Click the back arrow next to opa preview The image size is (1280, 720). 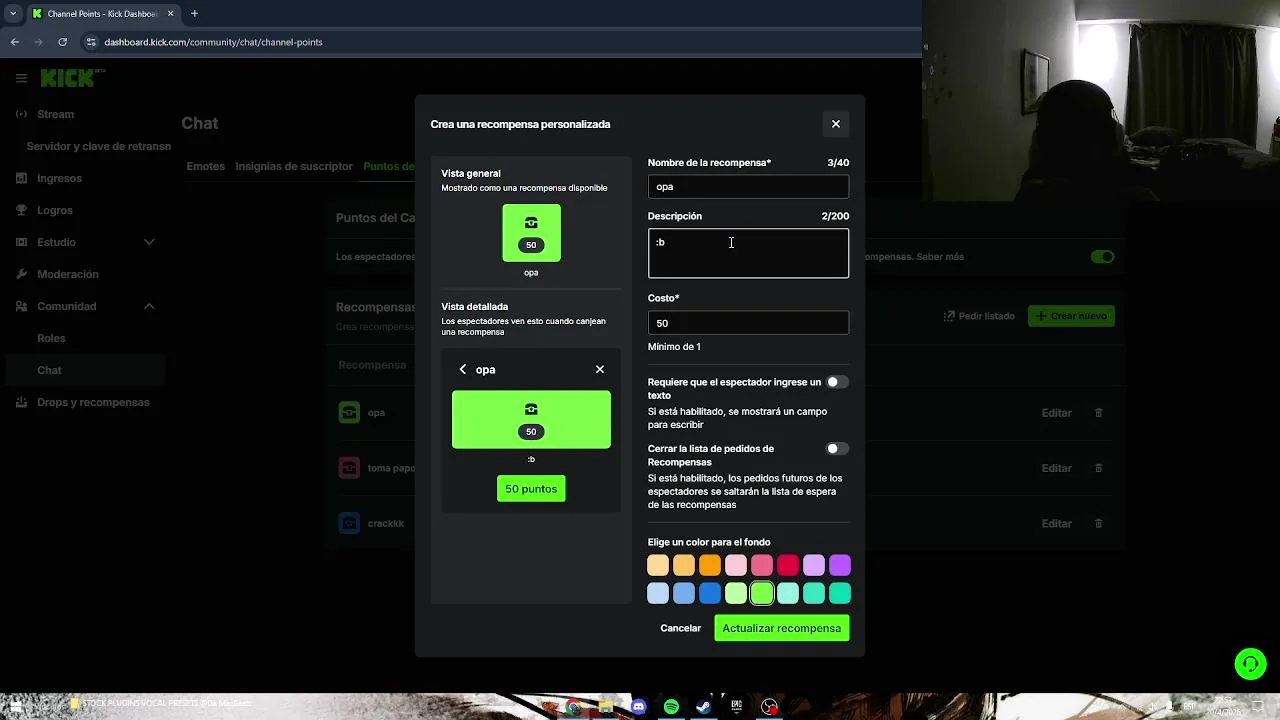(x=462, y=370)
